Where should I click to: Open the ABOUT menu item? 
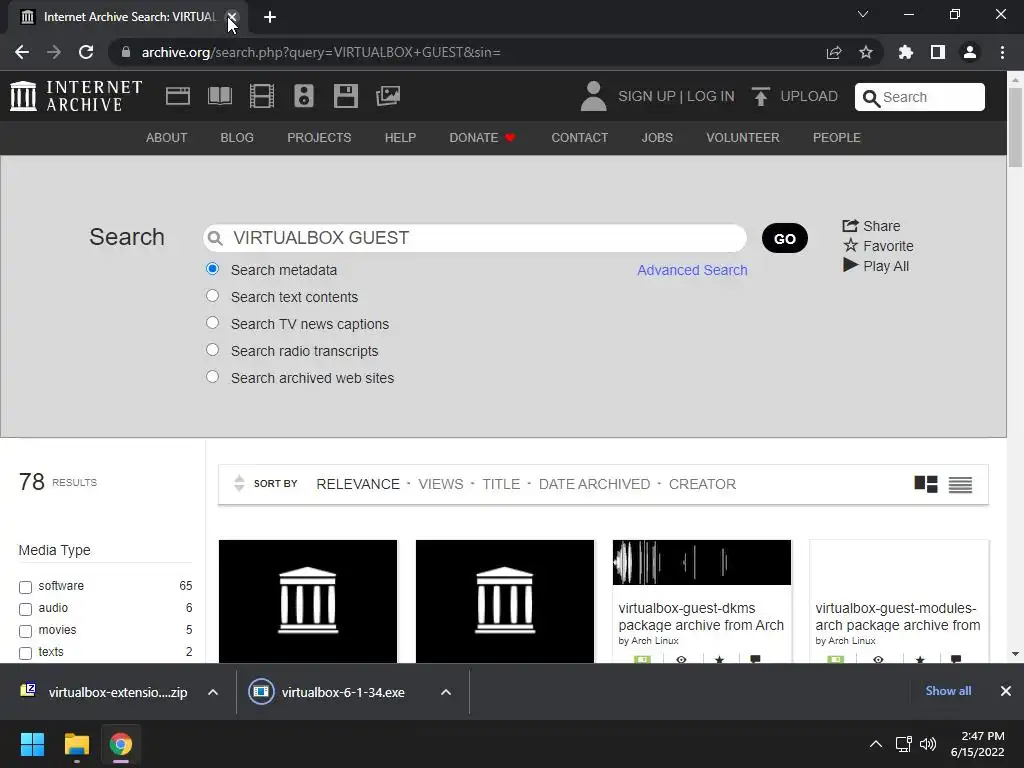pos(167,138)
